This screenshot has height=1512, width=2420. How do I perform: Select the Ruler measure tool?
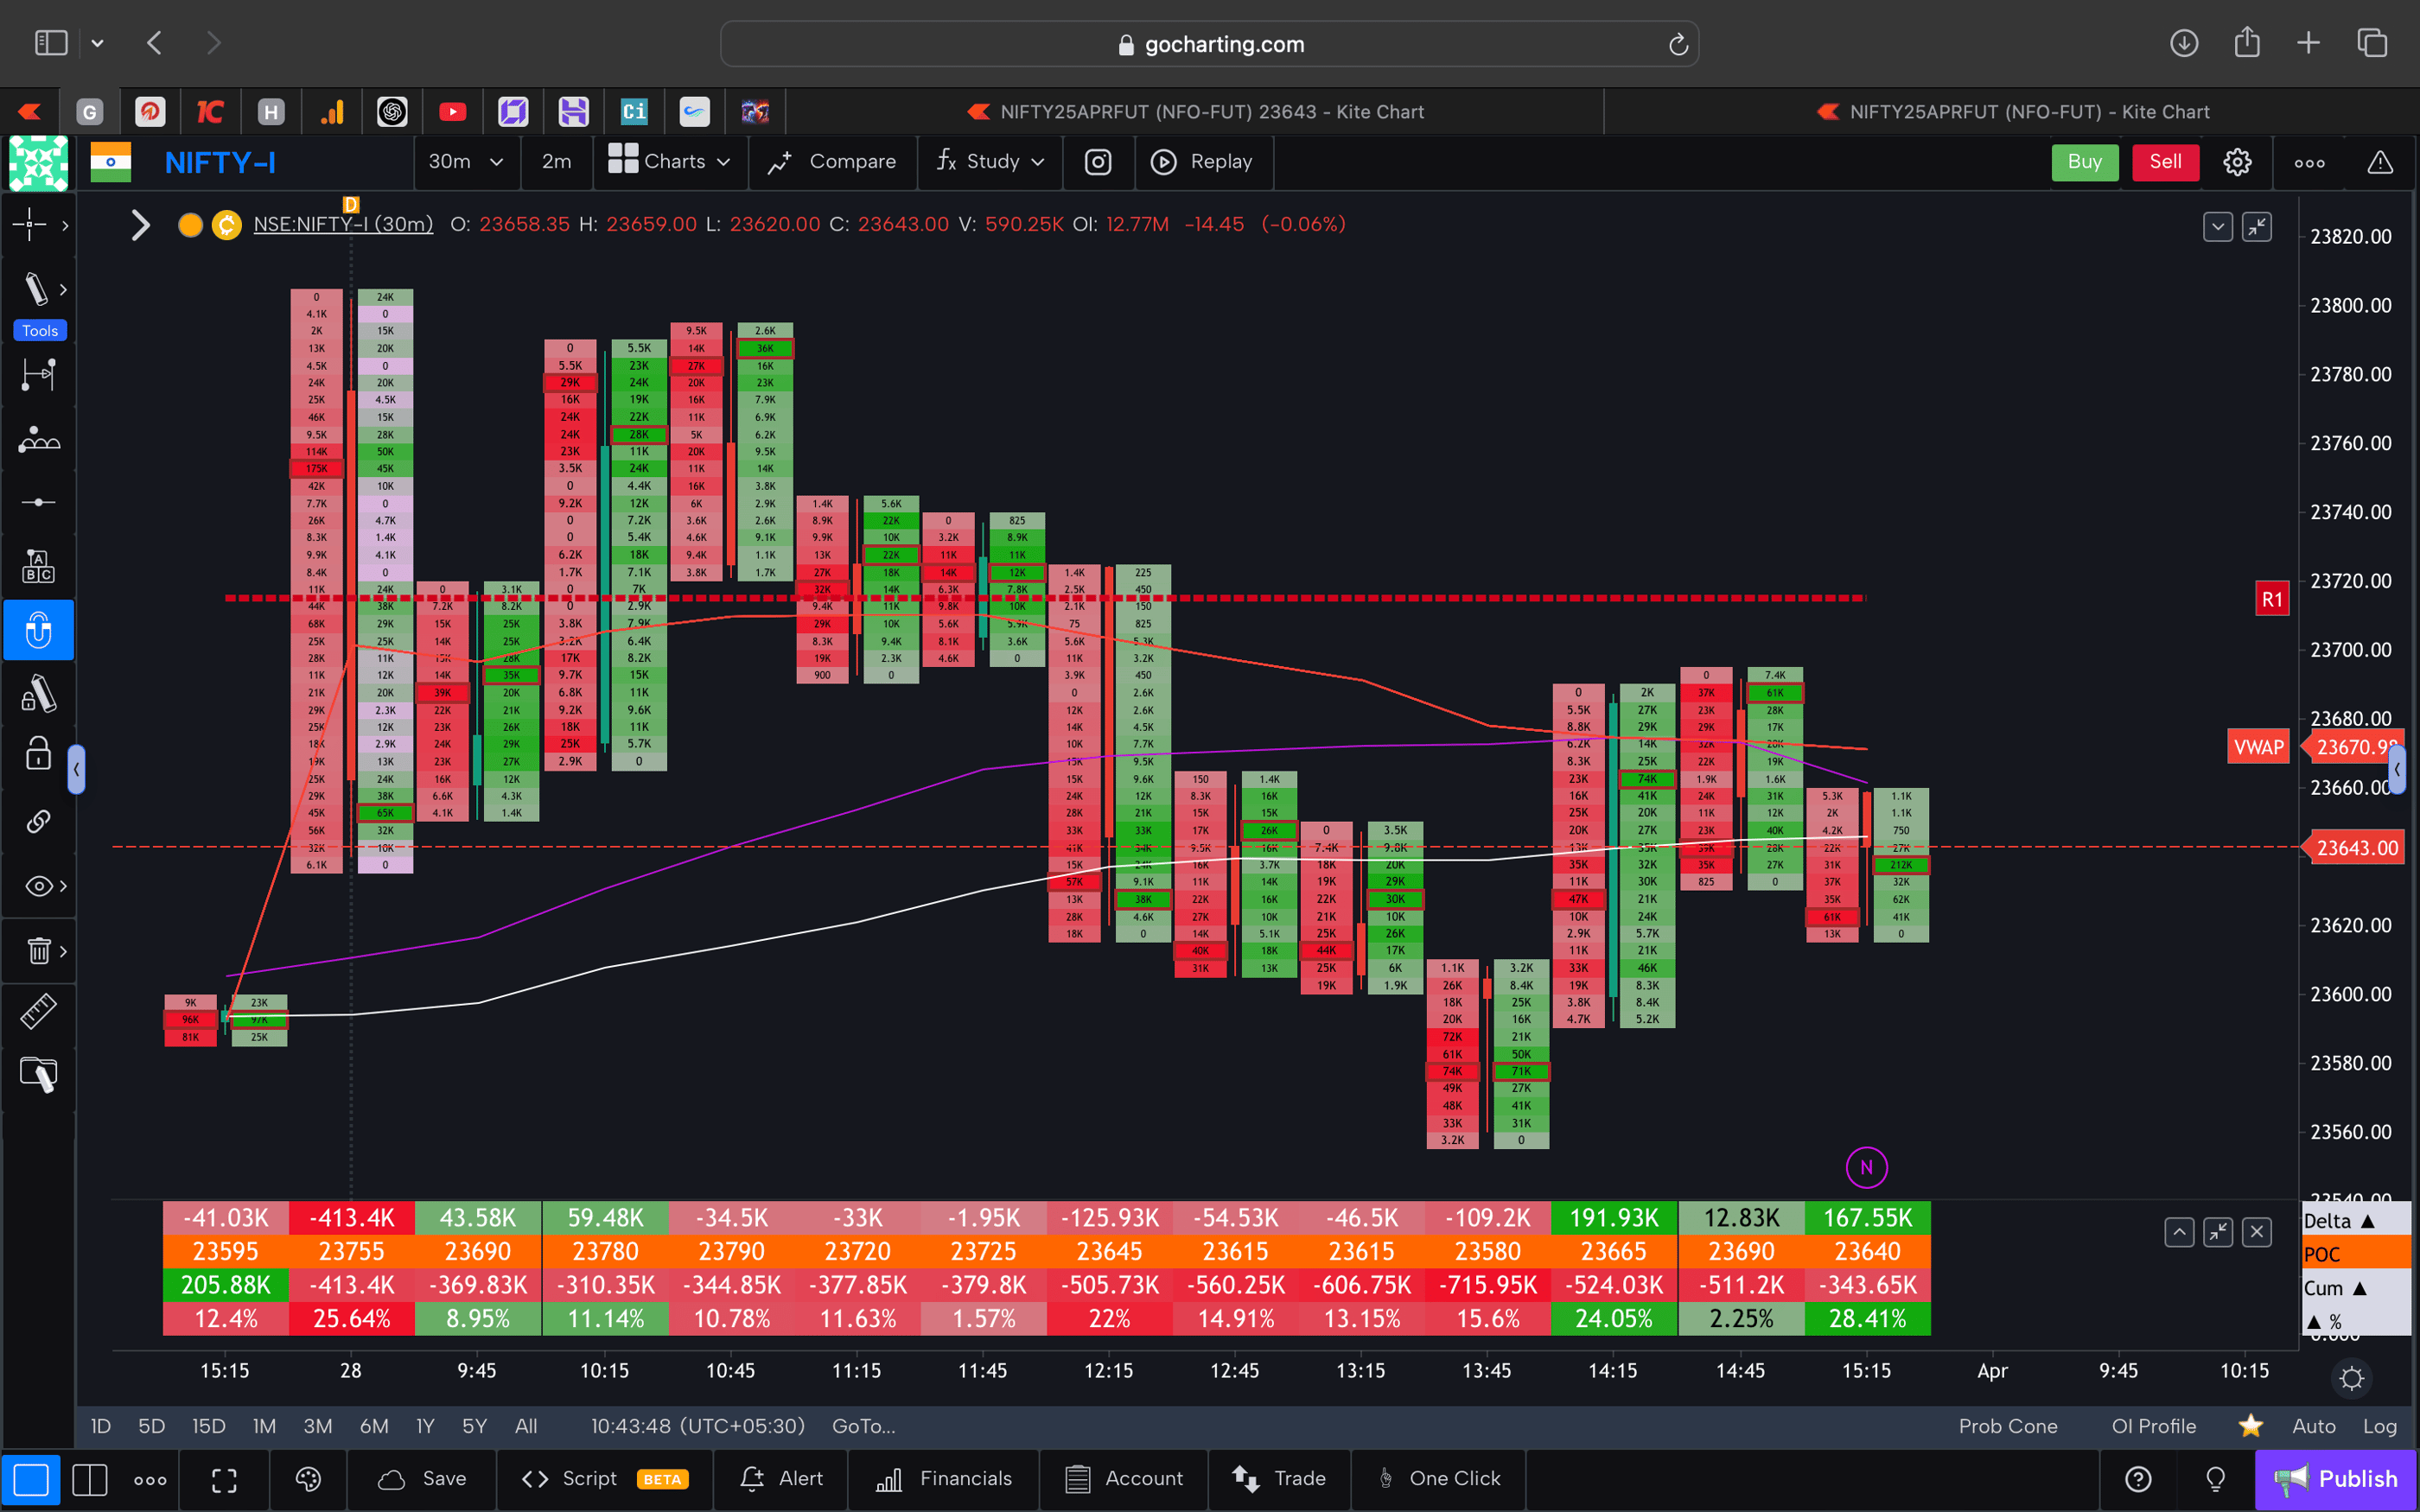(38, 1010)
